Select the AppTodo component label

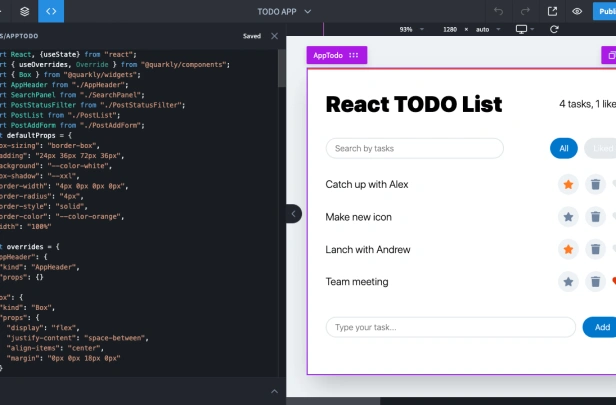[337, 55]
